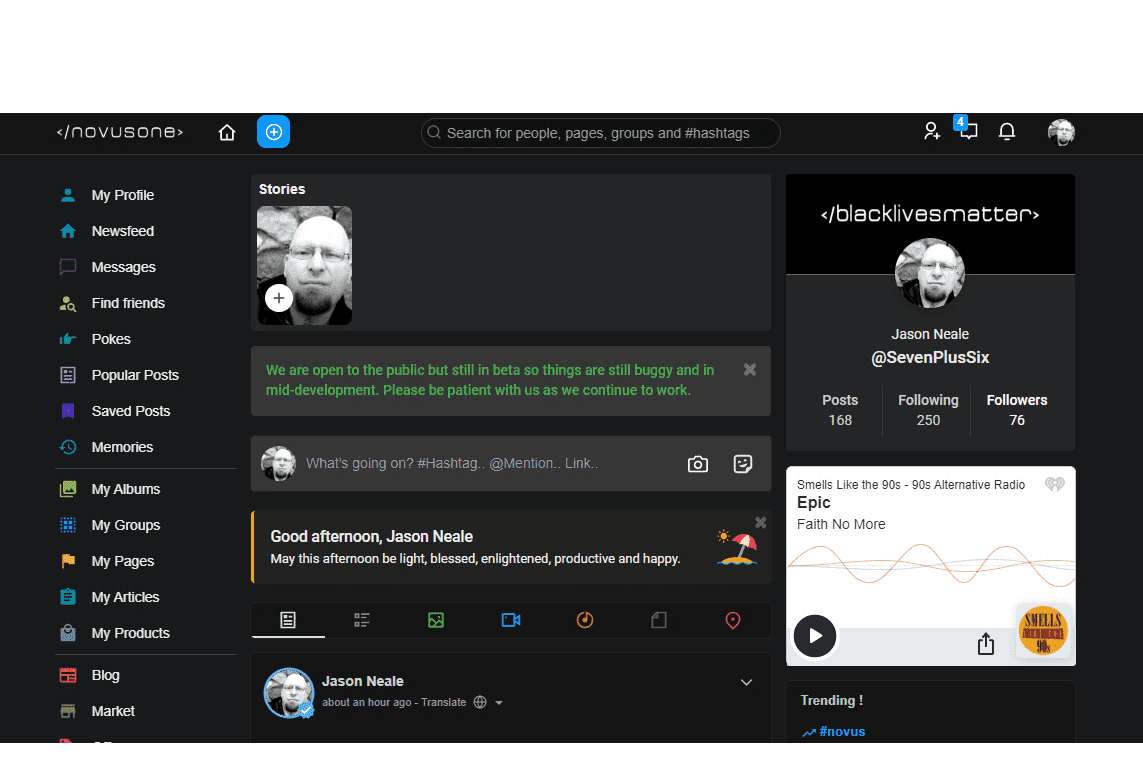Expand the post options chevron
The width and height of the screenshot is (1143, 762).
(x=746, y=682)
